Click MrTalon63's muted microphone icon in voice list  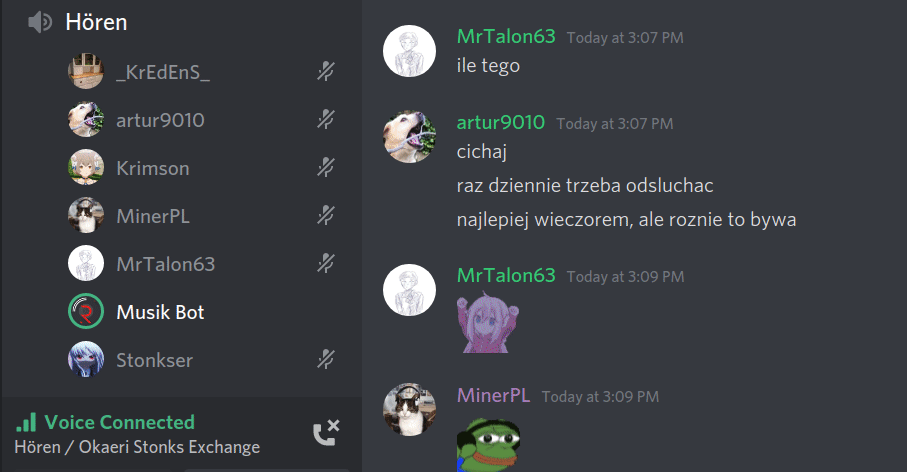tap(326, 264)
